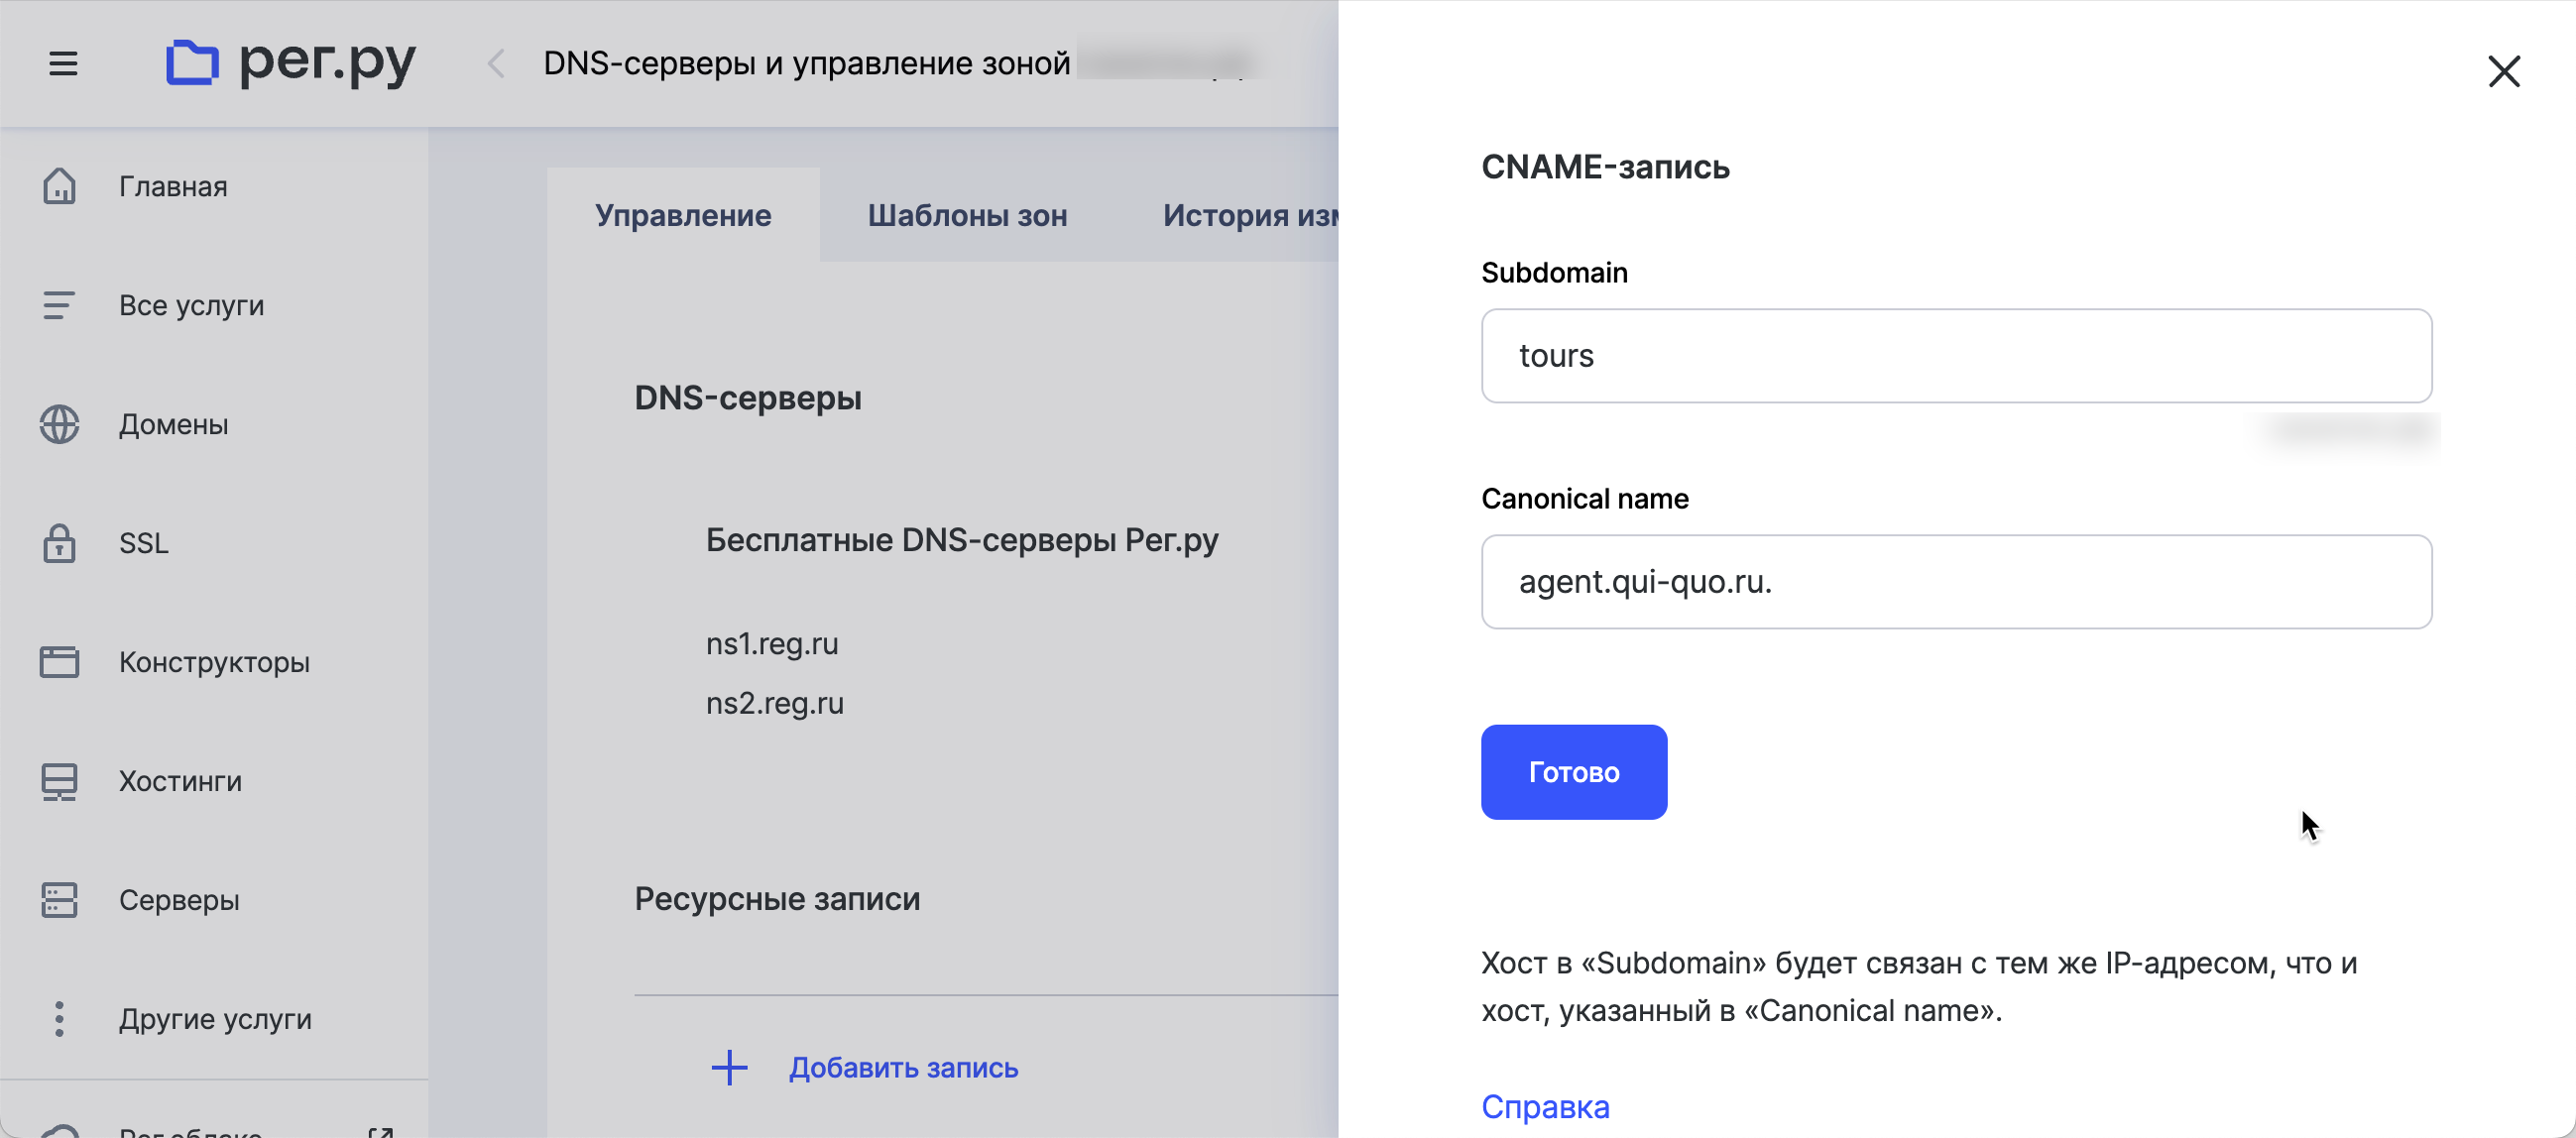Viewport: 2576px width, 1138px height.
Task: Open the Справка help link
Action: click(x=1544, y=1107)
